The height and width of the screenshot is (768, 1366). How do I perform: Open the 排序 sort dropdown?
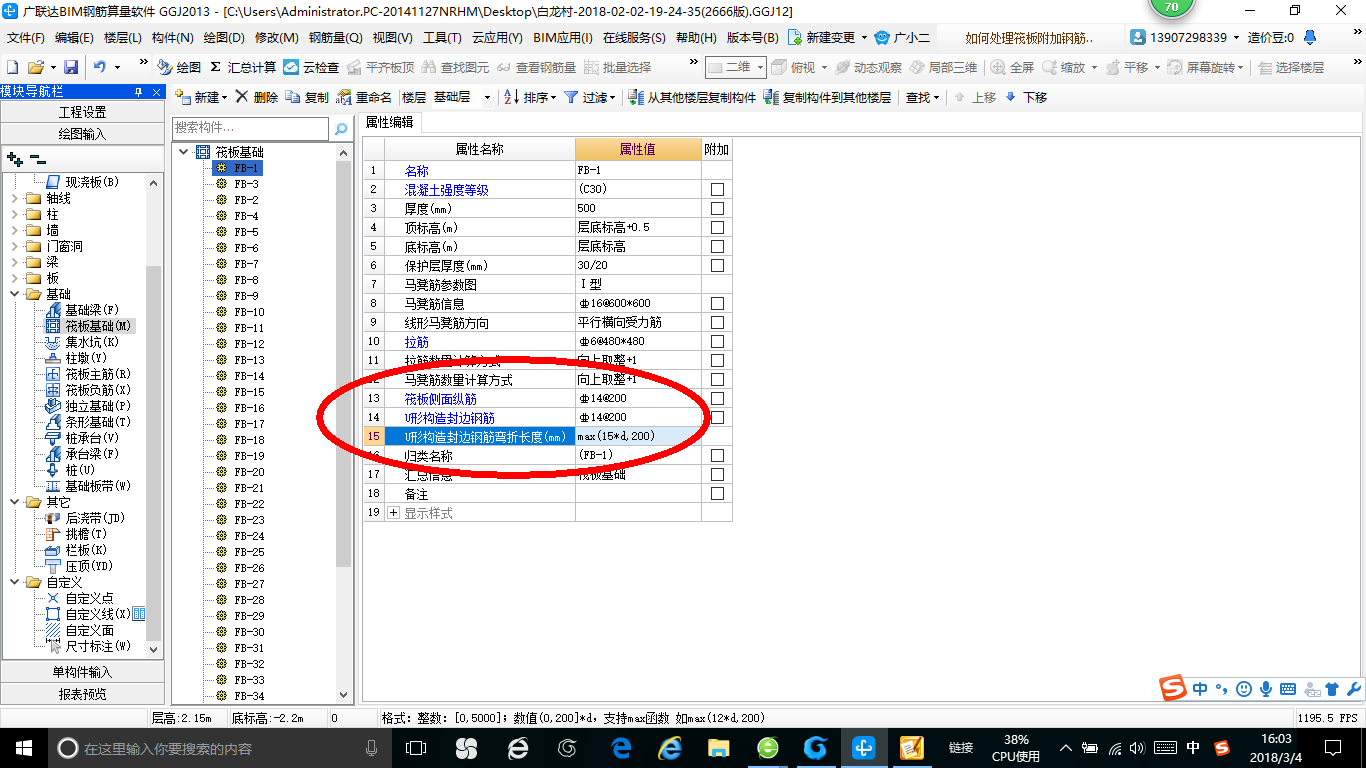[552, 98]
